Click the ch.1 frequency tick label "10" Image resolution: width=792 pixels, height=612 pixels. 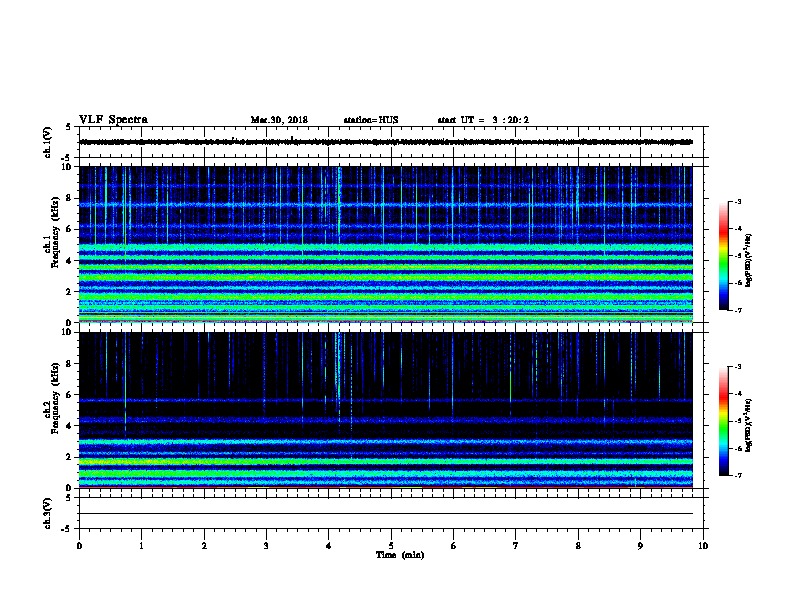pos(67,167)
